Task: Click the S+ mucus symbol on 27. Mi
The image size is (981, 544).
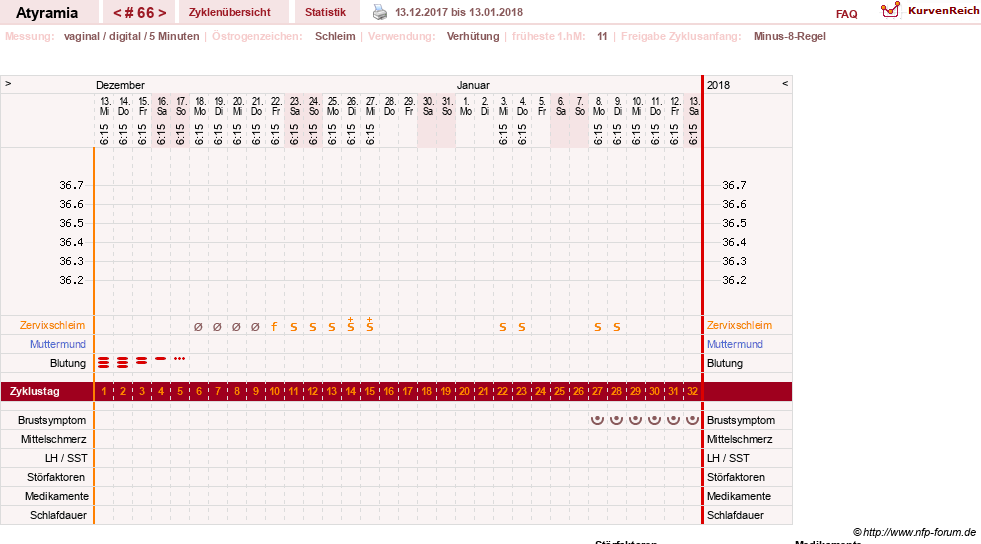Action: point(370,325)
